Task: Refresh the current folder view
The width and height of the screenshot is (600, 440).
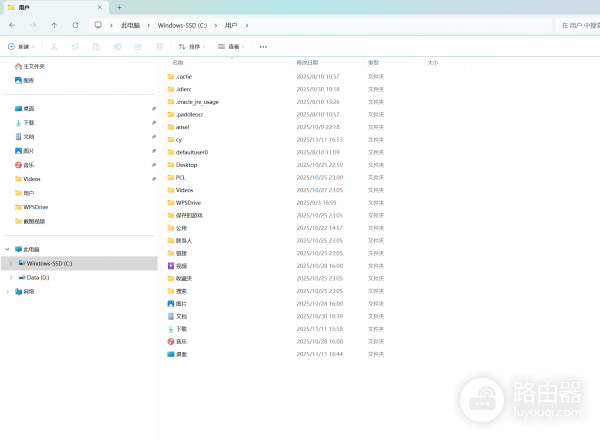Action: click(75, 25)
